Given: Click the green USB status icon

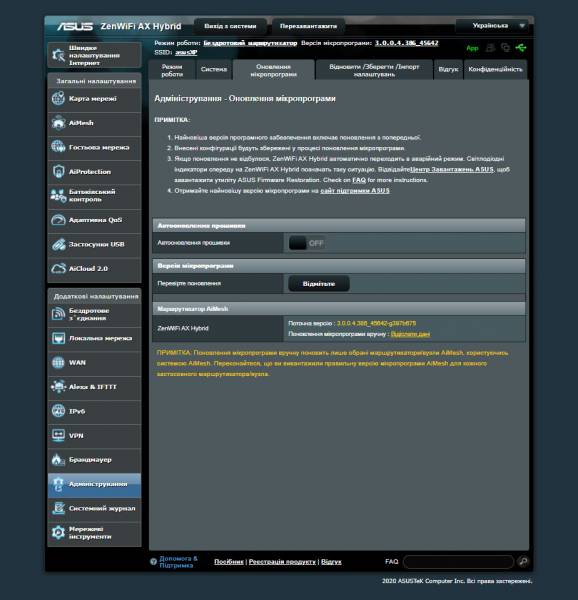Looking at the screenshot, I should [520, 48].
